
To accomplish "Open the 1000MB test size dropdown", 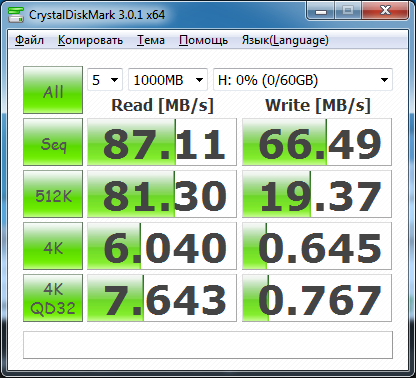I will 168,80.
